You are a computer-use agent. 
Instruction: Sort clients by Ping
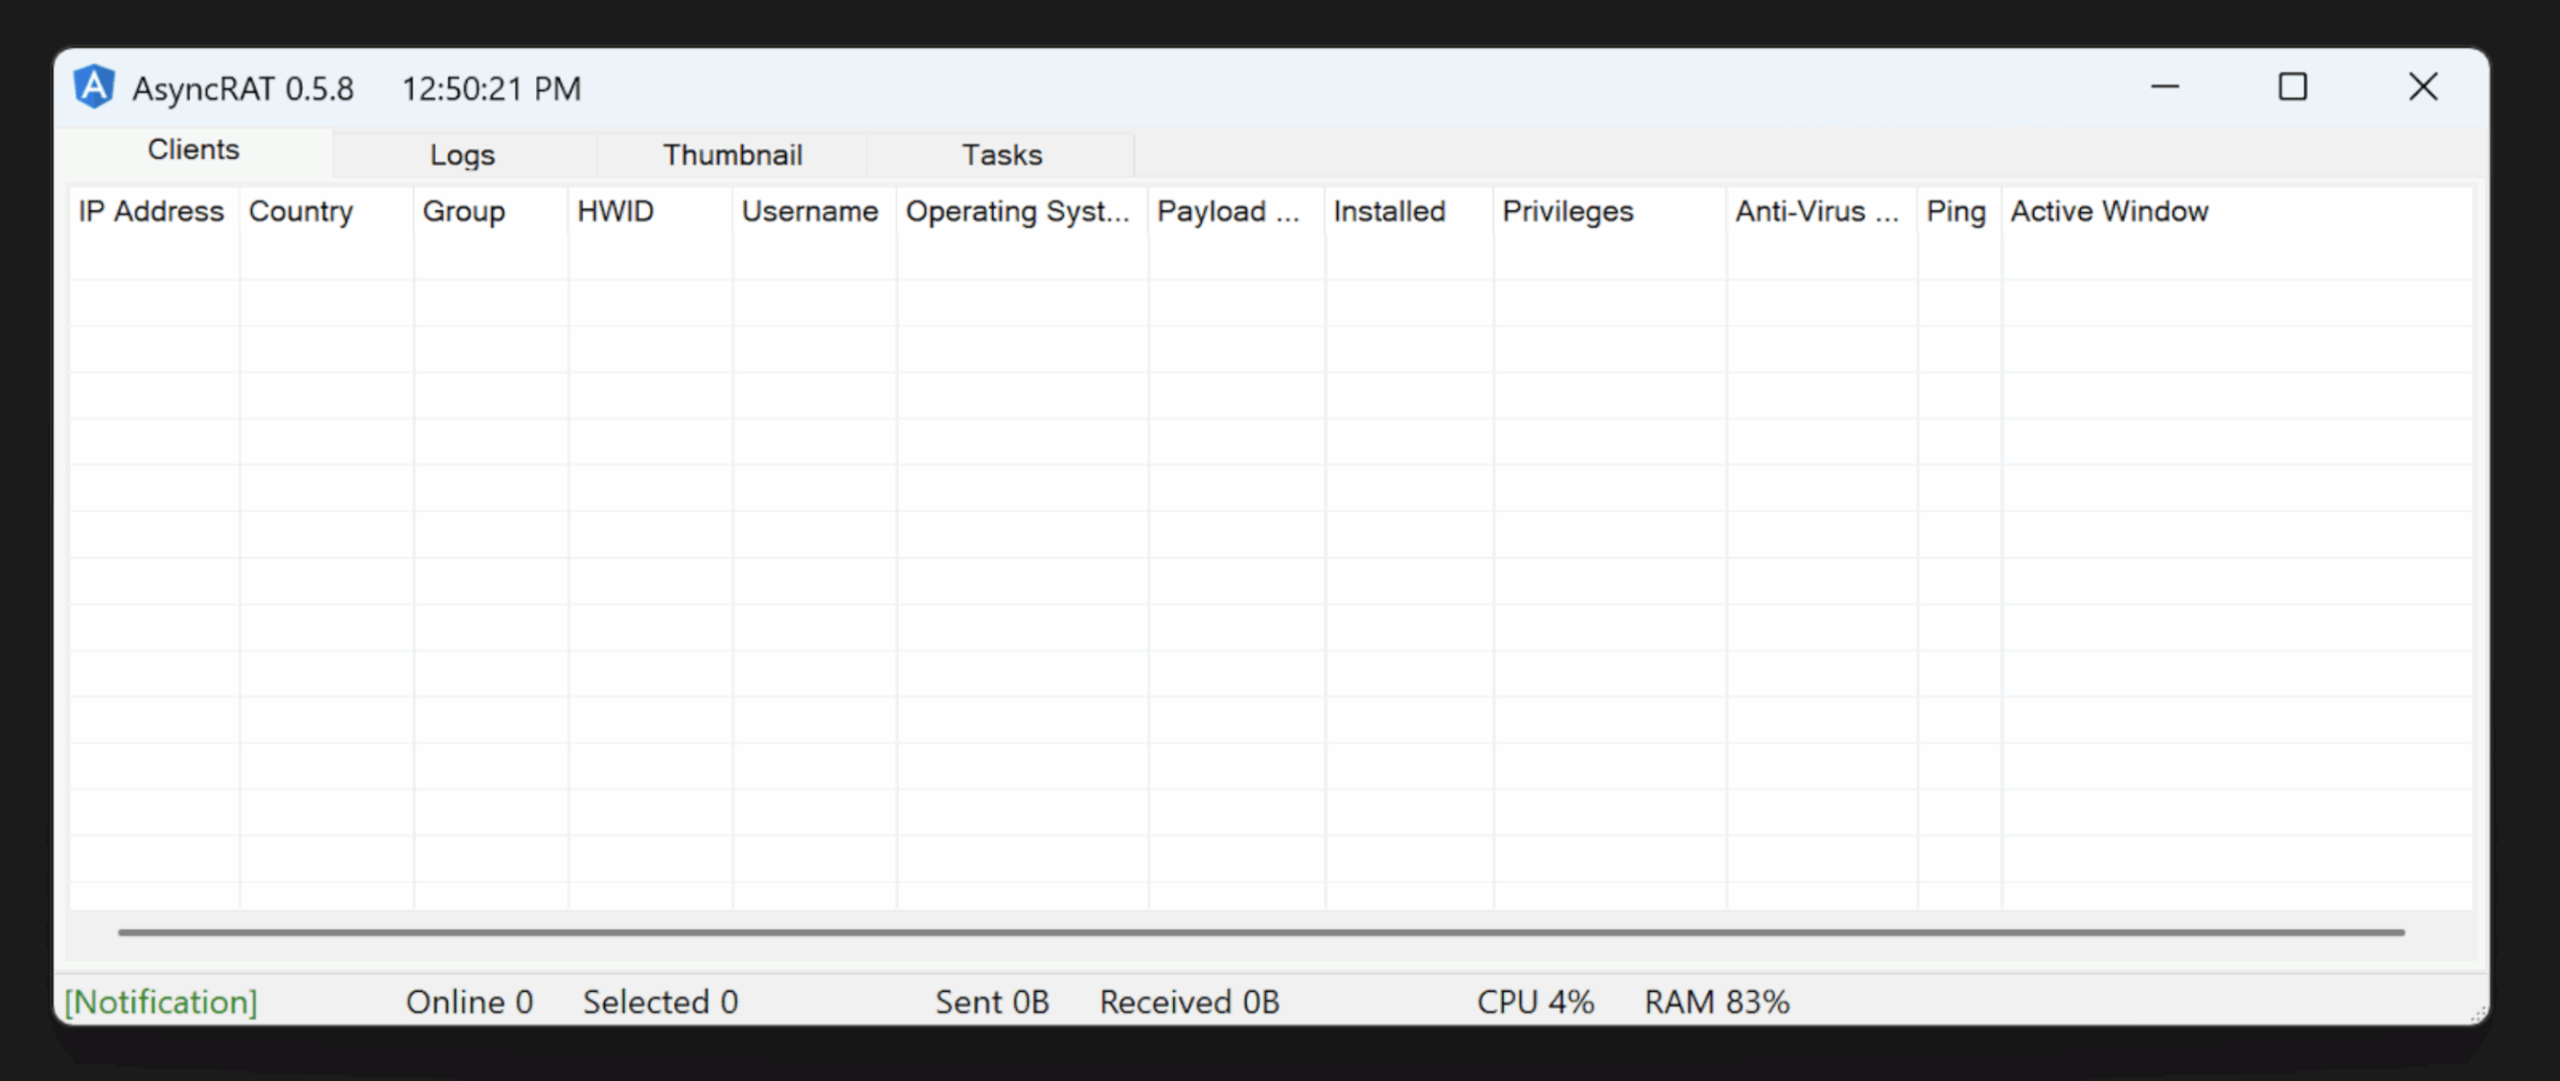point(1956,211)
